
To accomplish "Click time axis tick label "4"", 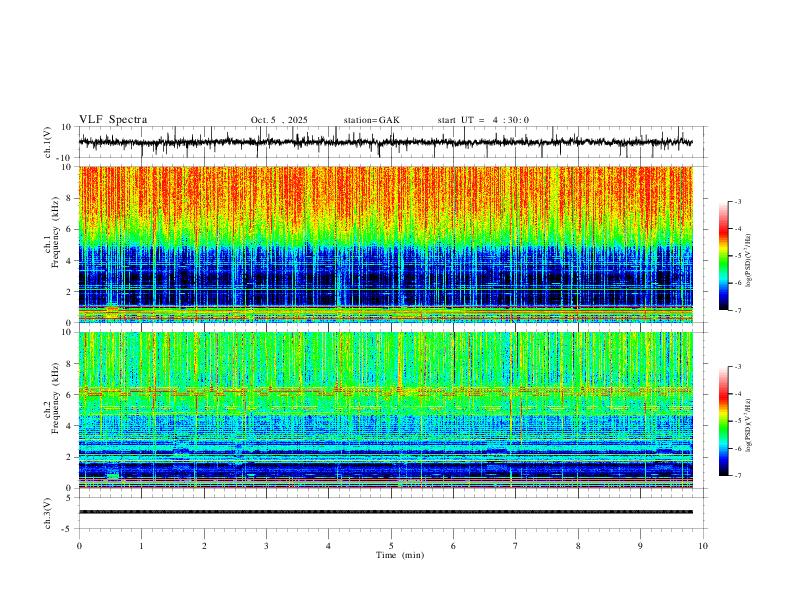I will [328, 546].
